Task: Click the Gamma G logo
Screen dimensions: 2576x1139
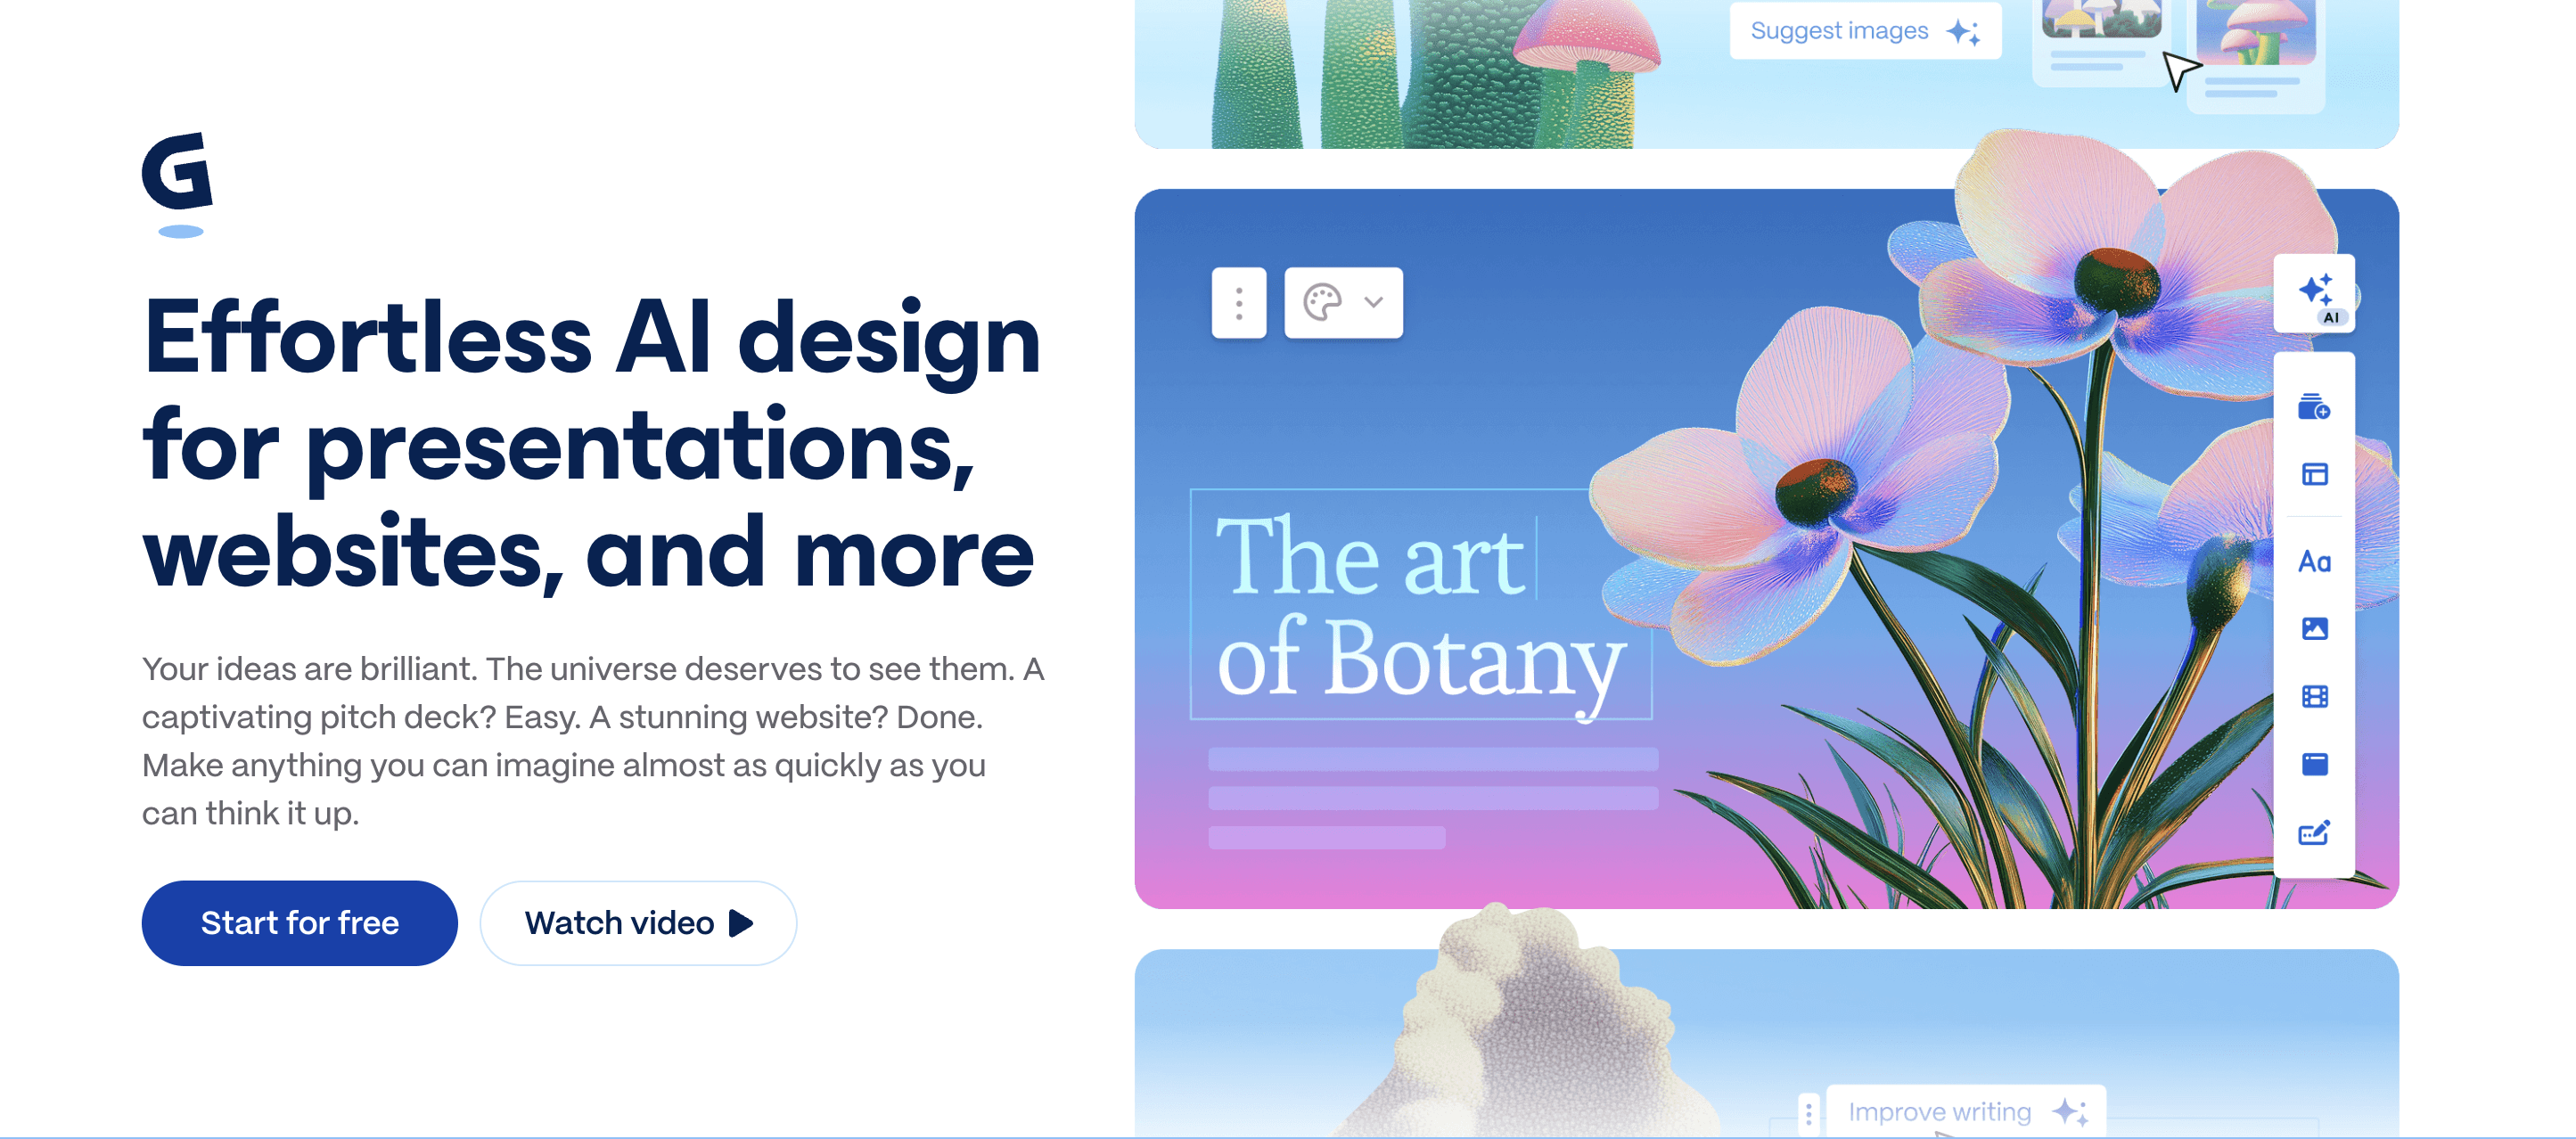Action: click(x=177, y=172)
